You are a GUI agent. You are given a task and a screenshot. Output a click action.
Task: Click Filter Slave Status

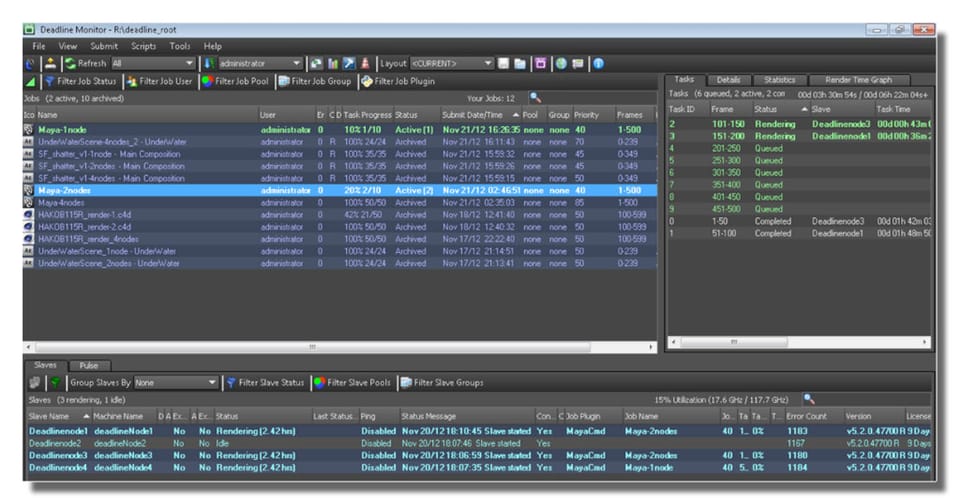pyautogui.click(x=265, y=382)
